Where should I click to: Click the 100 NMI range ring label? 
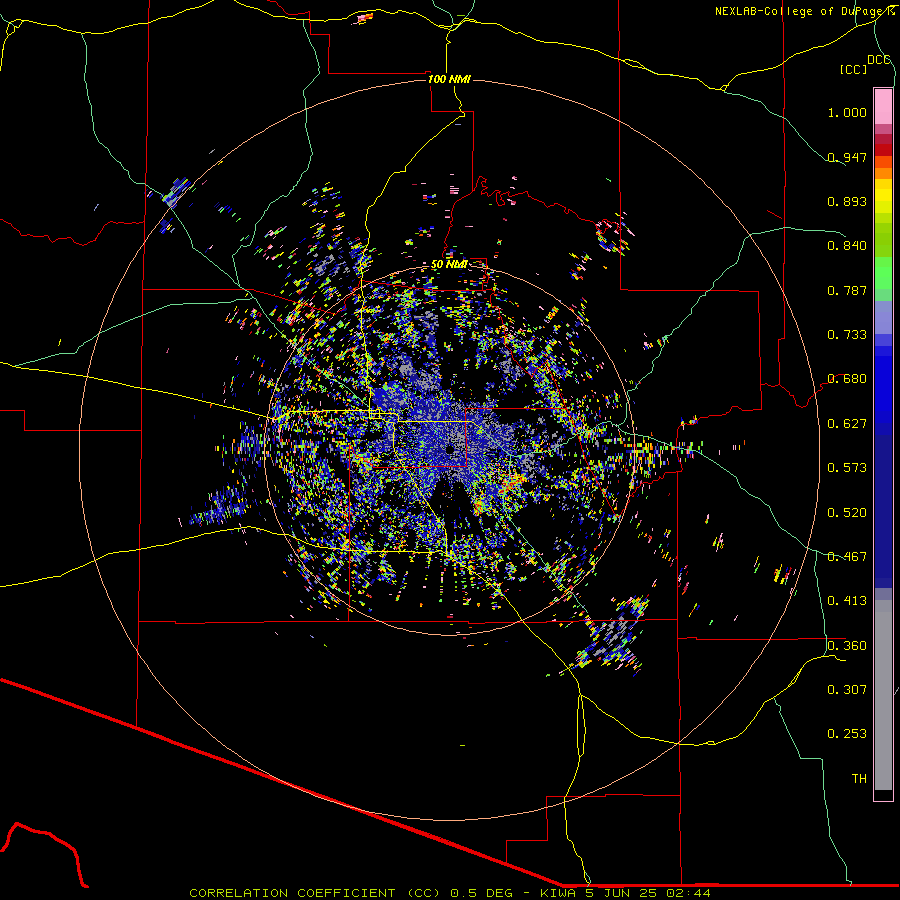tap(449, 79)
